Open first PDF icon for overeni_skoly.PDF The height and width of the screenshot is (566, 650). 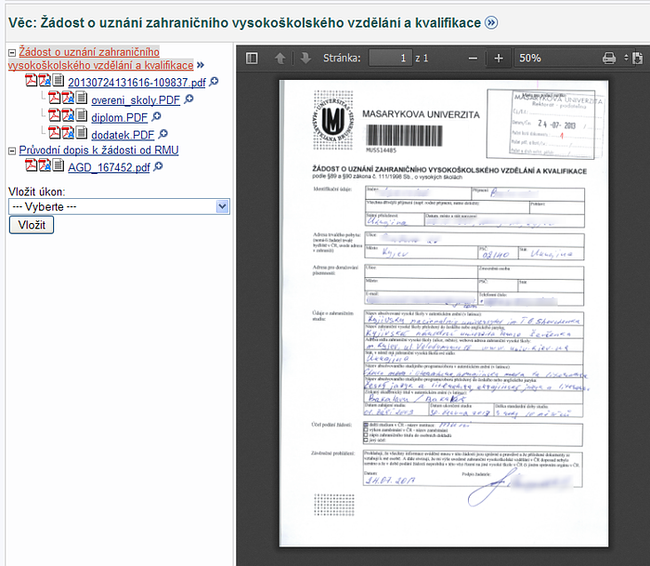(x=54, y=98)
